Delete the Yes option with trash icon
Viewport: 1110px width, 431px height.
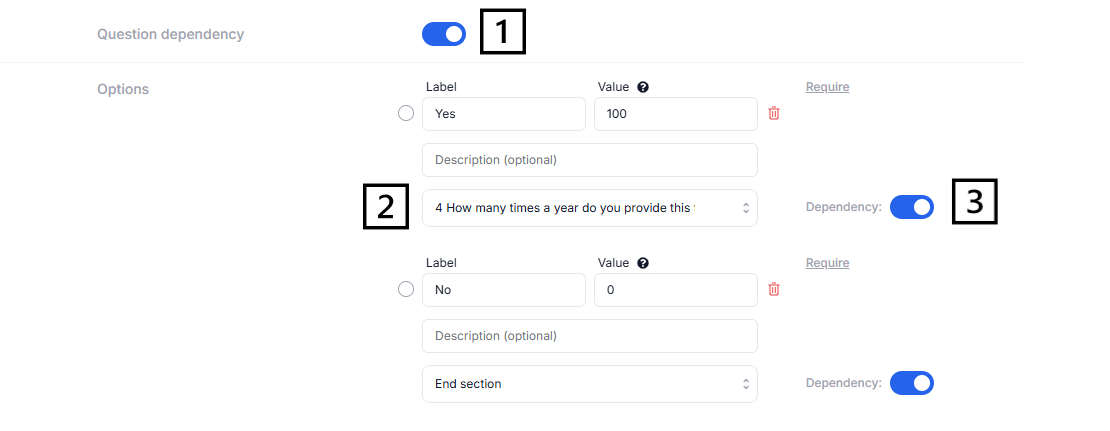tap(774, 114)
